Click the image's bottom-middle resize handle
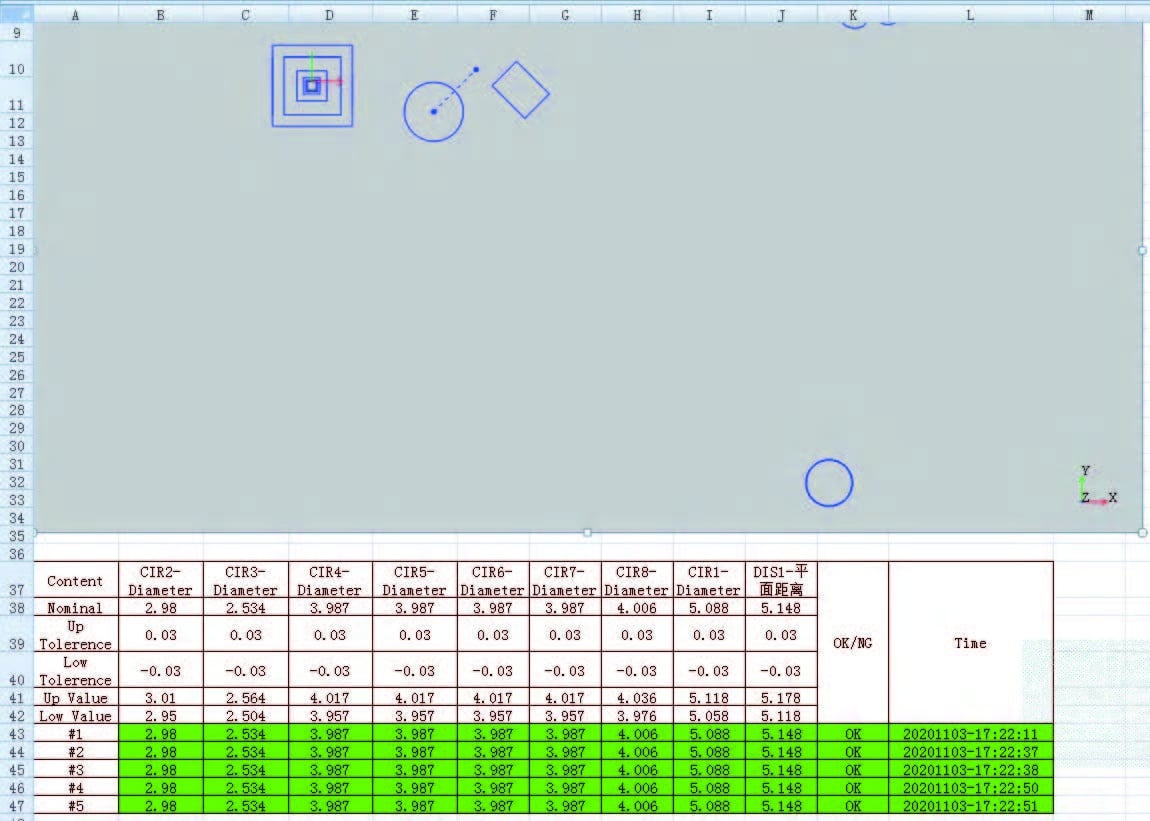 click(x=587, y=533)
